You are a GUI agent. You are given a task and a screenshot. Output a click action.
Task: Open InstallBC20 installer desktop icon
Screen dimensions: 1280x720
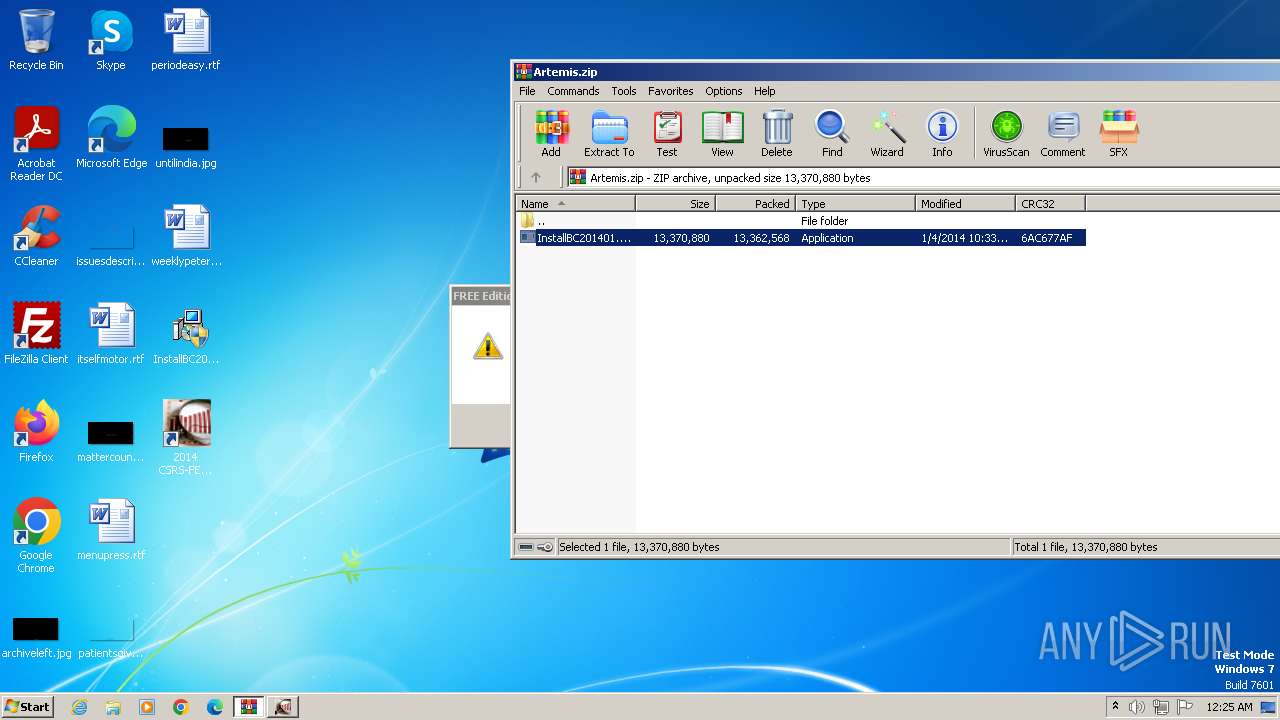[x=186, y=334]
